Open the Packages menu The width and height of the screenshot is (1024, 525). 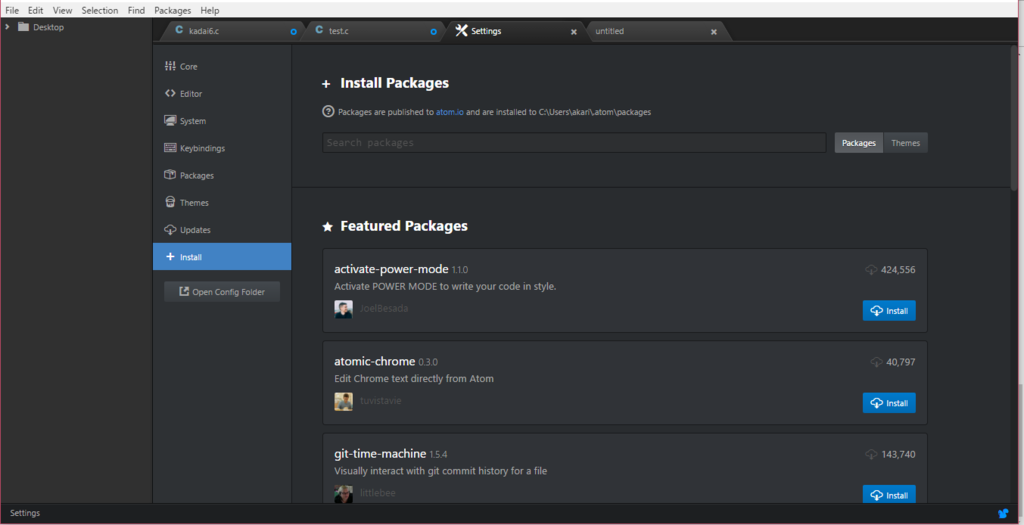pyautogui.click(x=172, y=10)
